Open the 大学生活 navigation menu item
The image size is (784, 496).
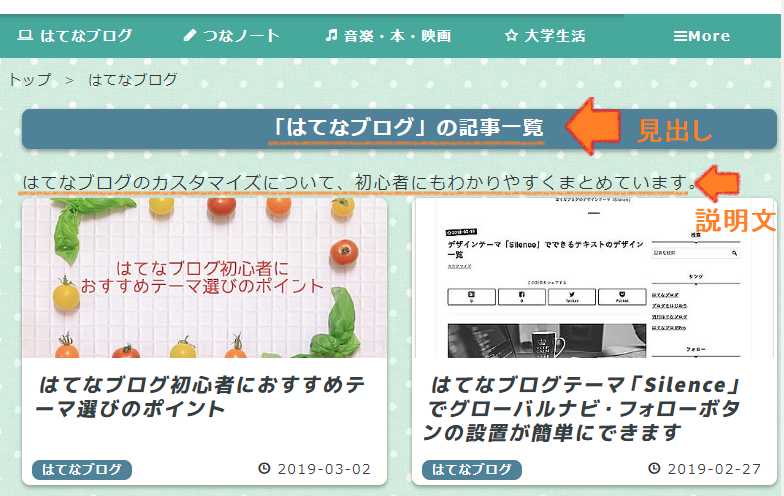coord(545,36)
